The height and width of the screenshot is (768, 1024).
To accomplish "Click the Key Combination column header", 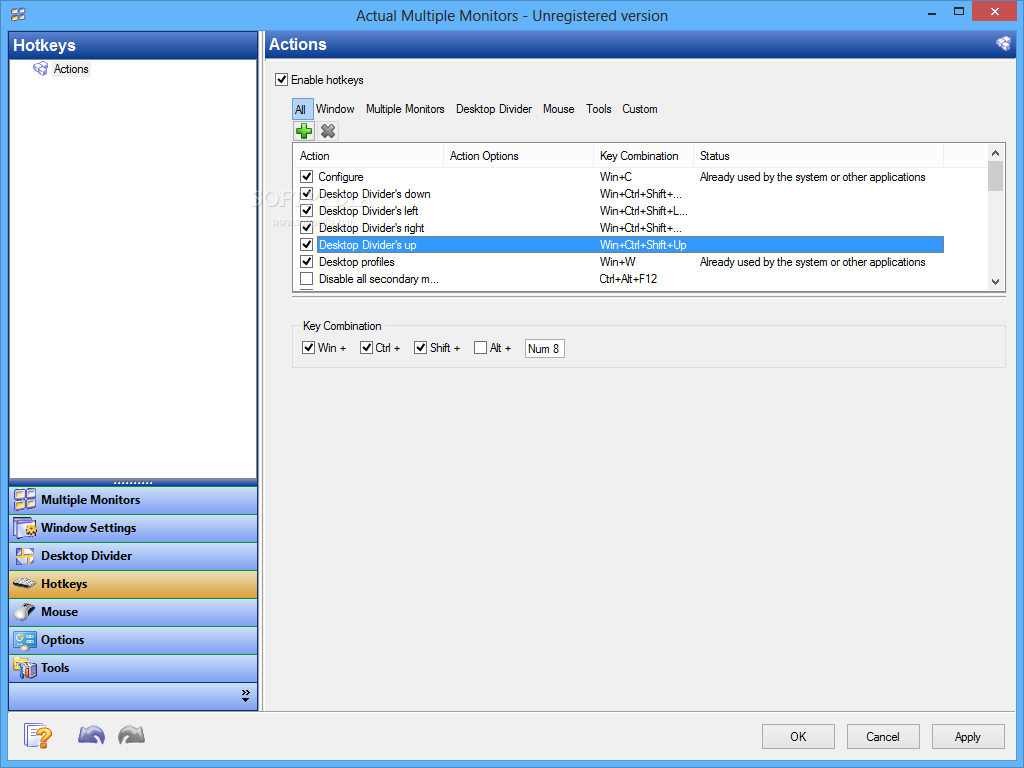I will pos(643,156).
